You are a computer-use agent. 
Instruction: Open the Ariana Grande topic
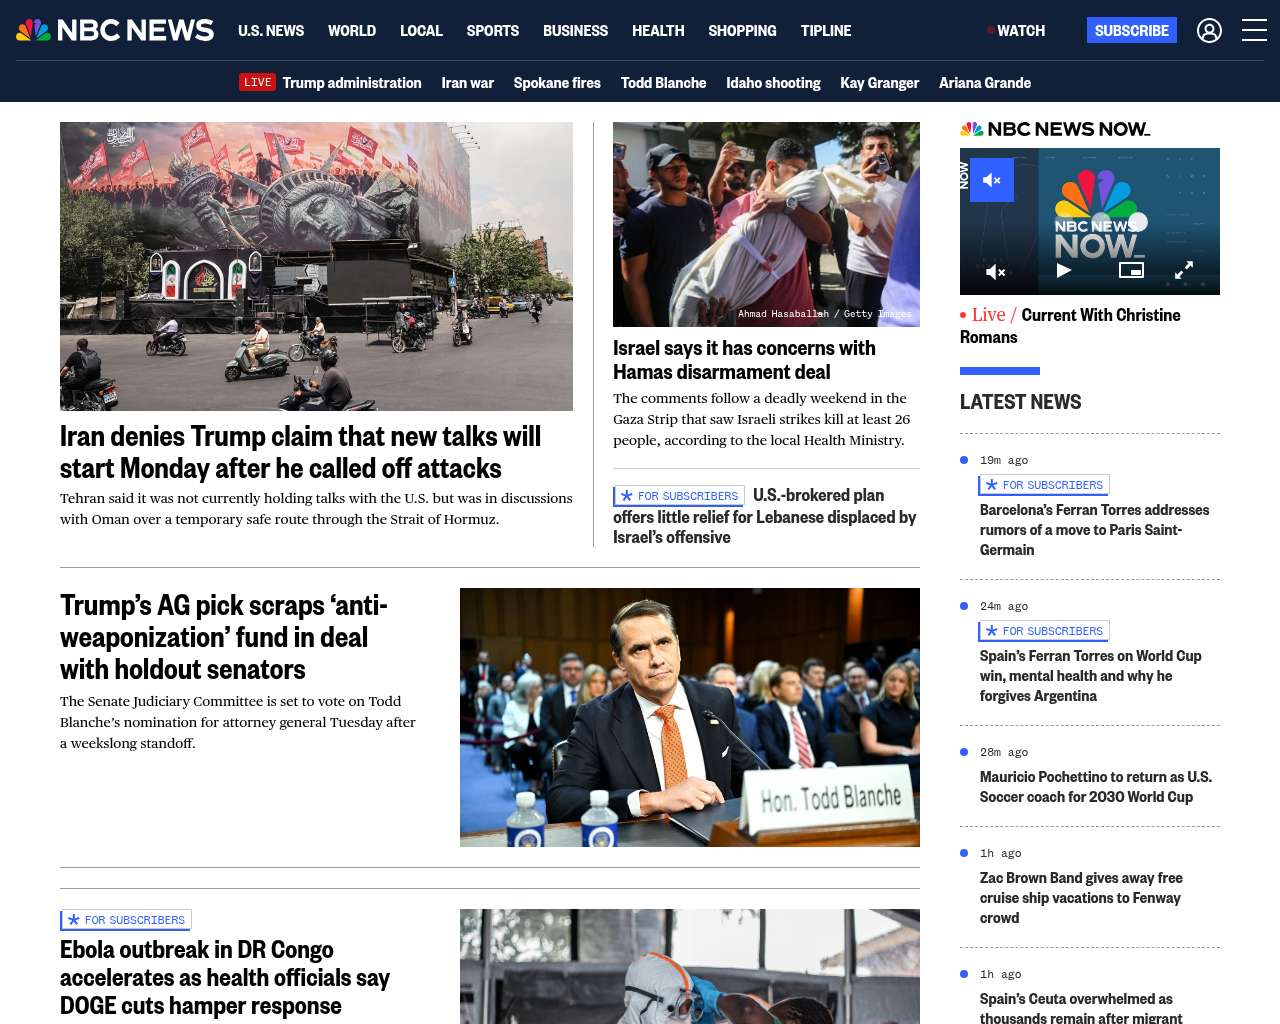(985, 83)
